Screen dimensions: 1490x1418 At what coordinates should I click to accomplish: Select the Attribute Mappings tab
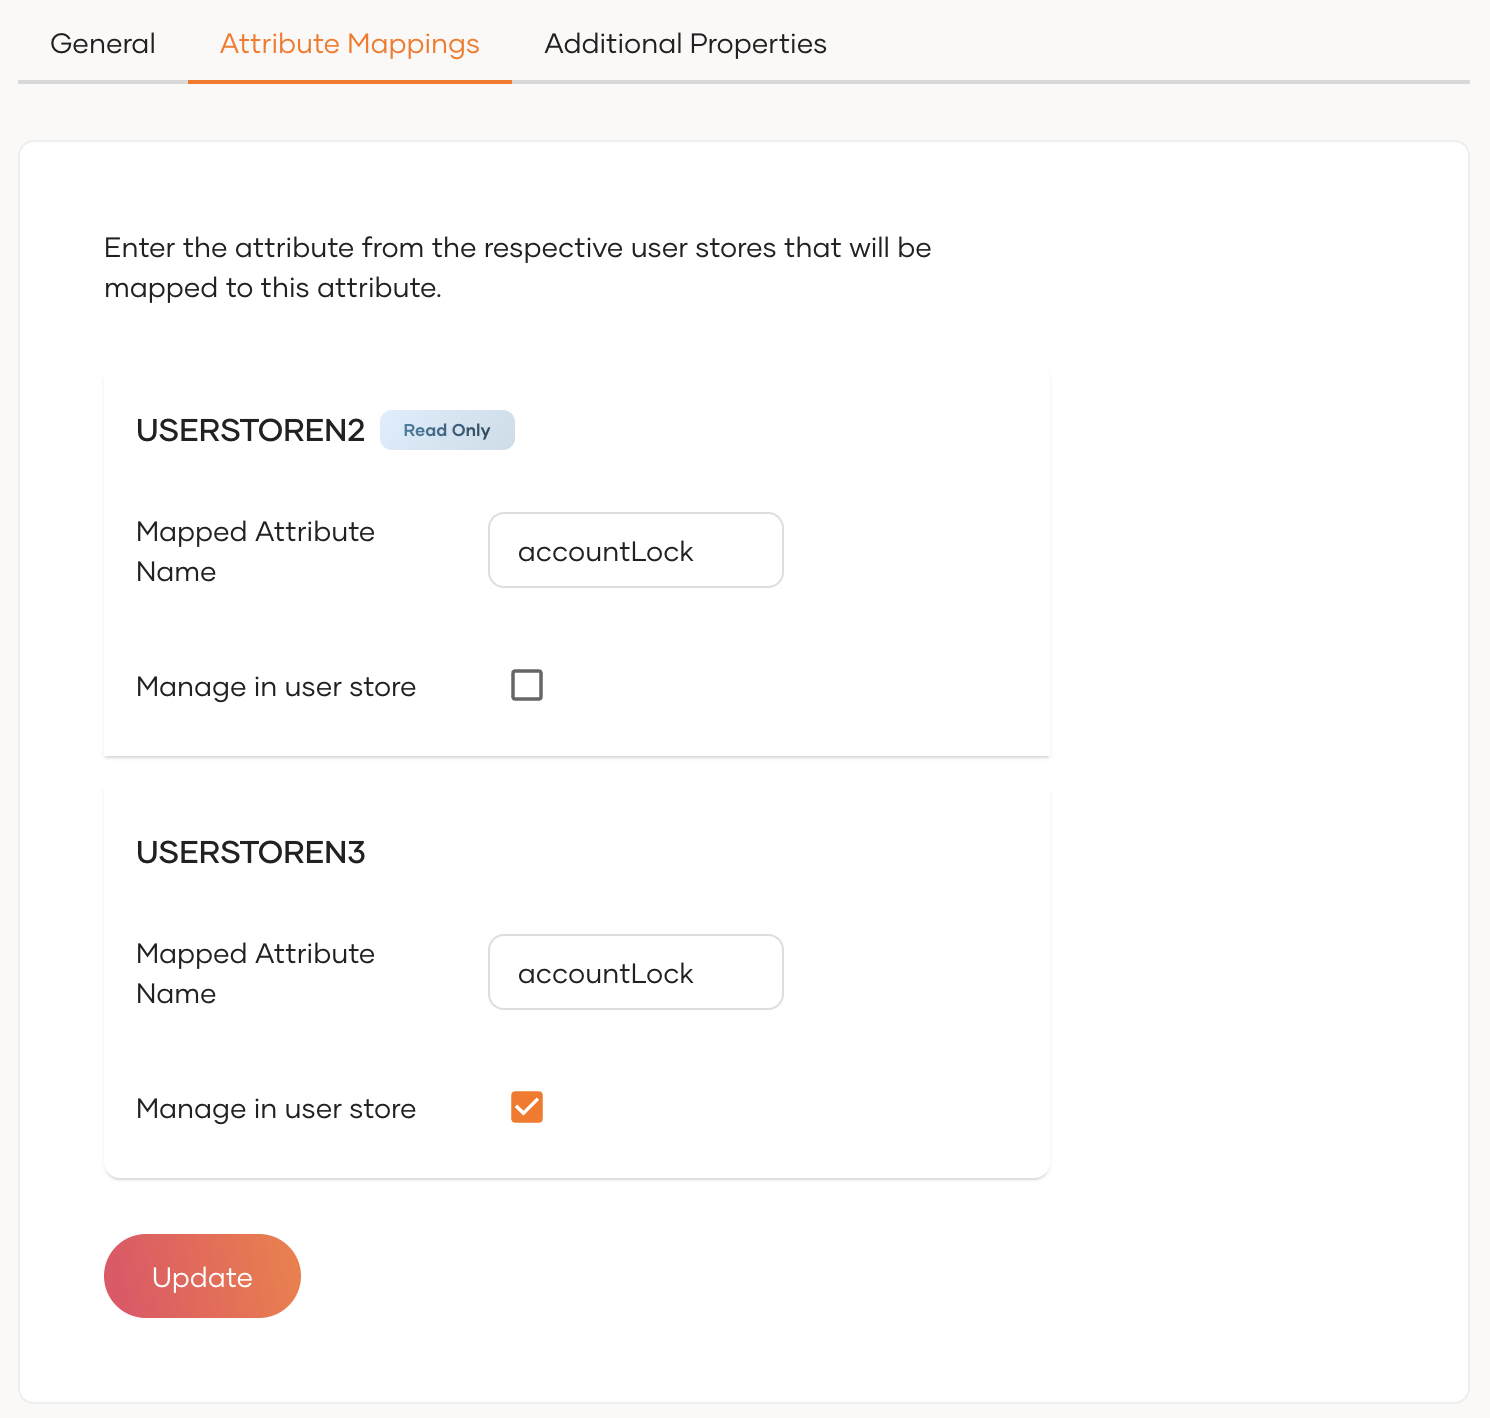click(349, 44)
